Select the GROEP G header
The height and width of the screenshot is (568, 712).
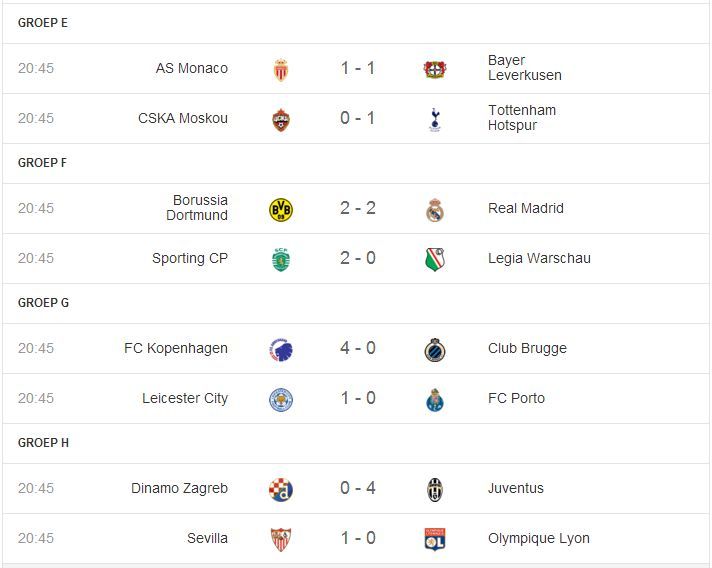43,303
